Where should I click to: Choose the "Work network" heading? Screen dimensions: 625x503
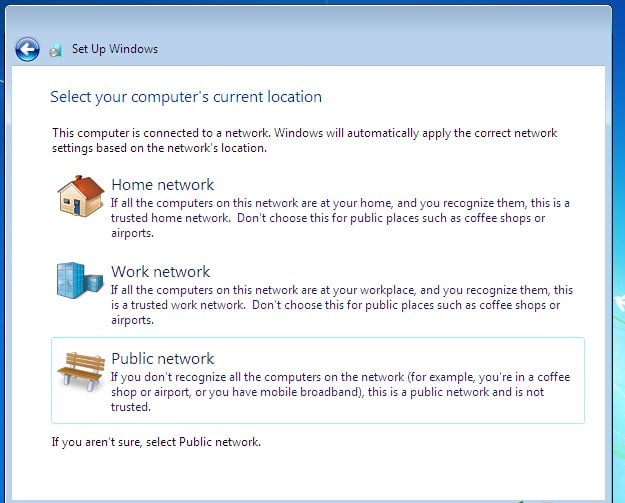coord(161,271)
